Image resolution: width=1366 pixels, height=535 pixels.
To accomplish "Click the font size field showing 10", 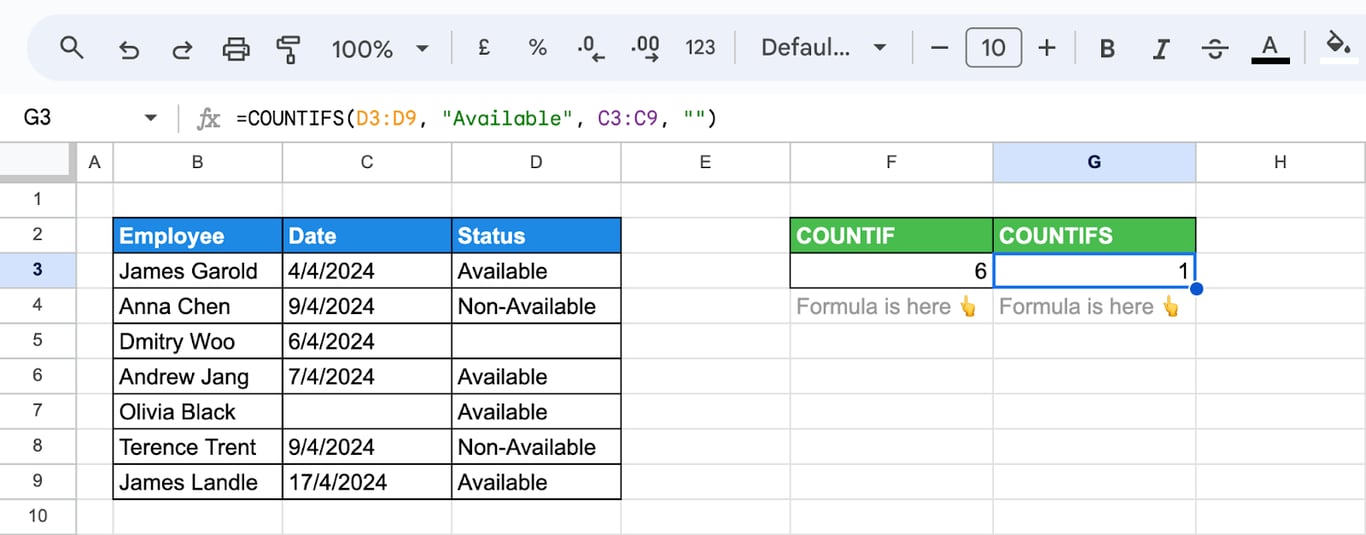I will click(x=993, y=48).
